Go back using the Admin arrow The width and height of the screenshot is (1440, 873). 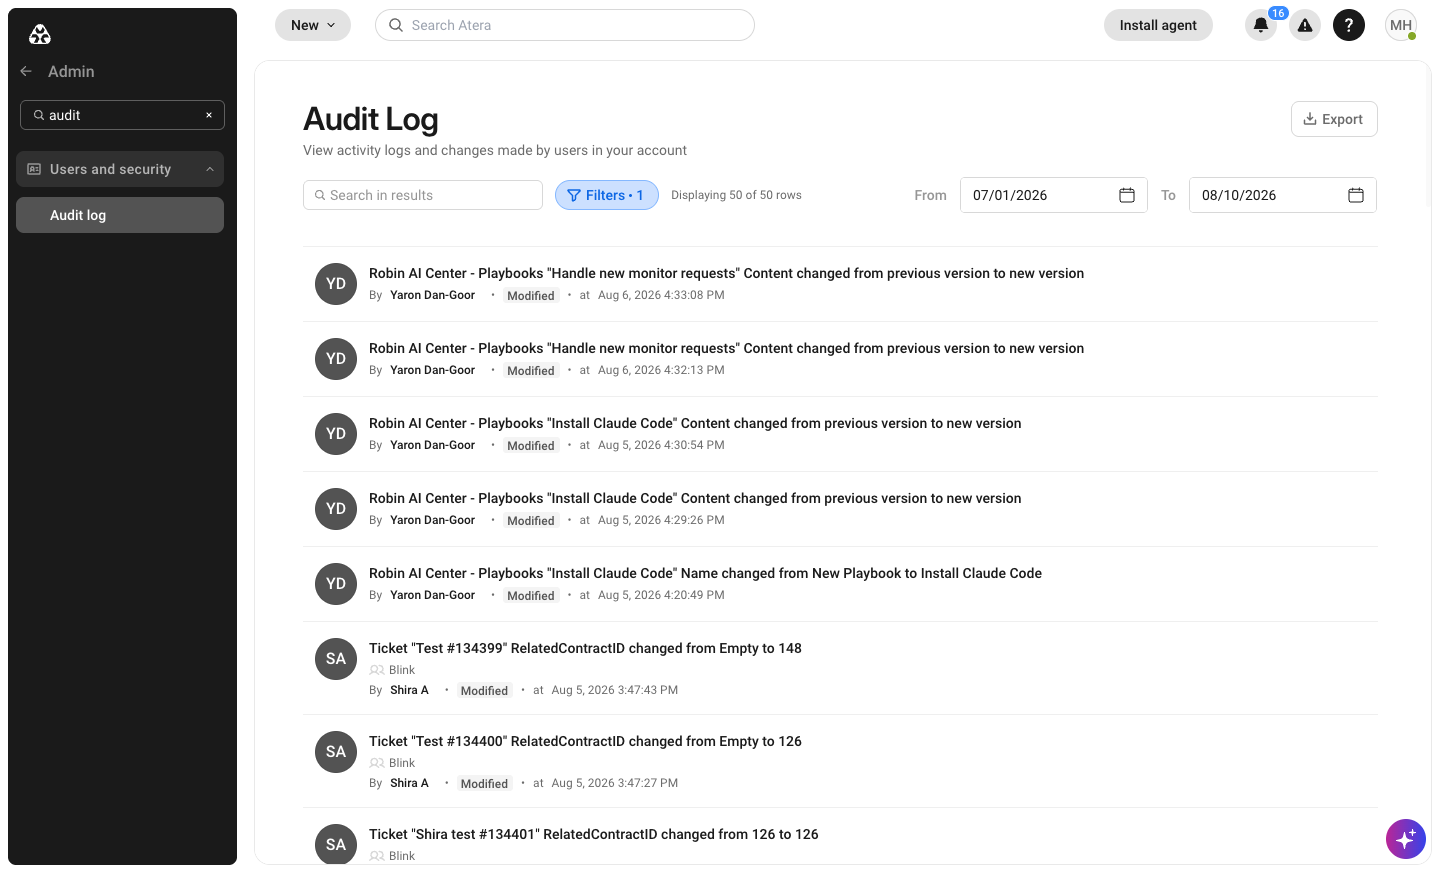tap(26, 71)
